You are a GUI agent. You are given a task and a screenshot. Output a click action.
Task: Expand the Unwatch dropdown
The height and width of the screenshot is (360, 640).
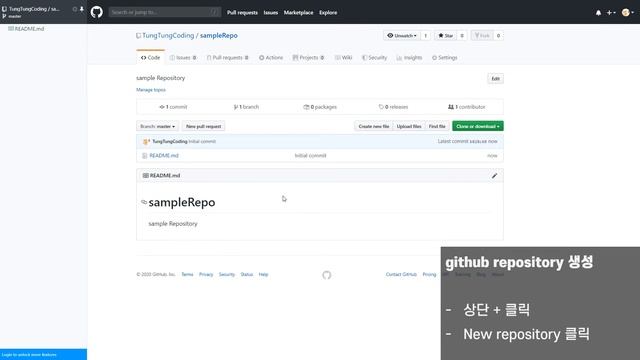point(402,36)
